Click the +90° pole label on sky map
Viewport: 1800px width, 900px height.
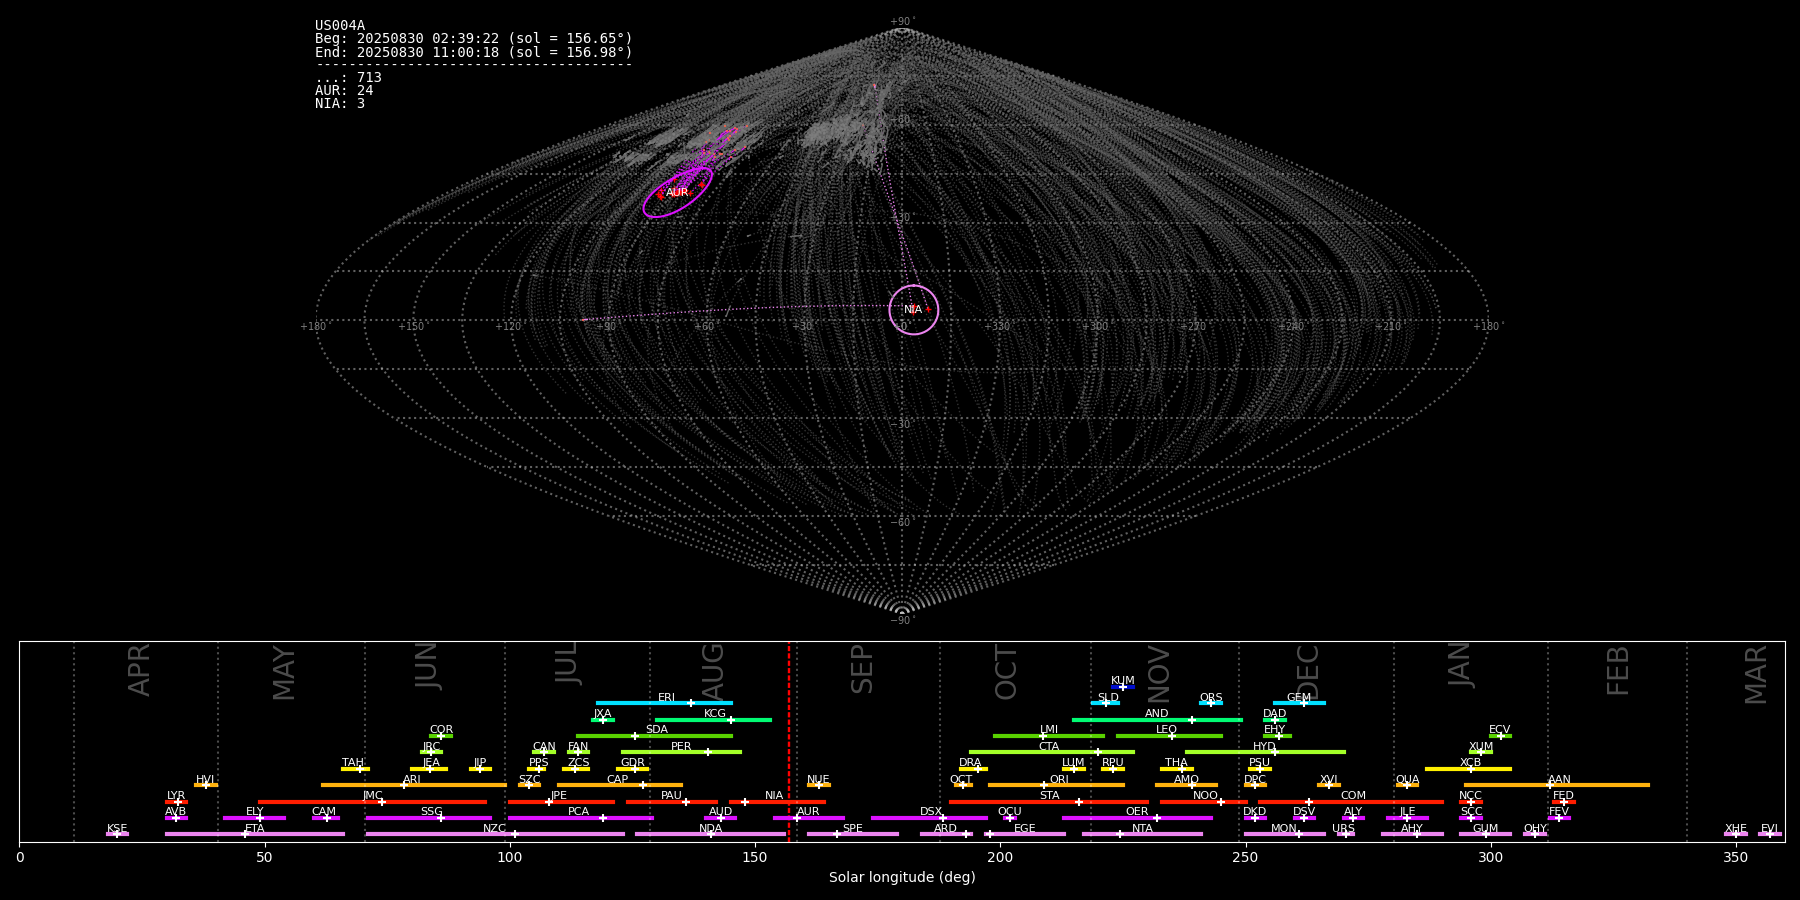[x=902, y=22]
